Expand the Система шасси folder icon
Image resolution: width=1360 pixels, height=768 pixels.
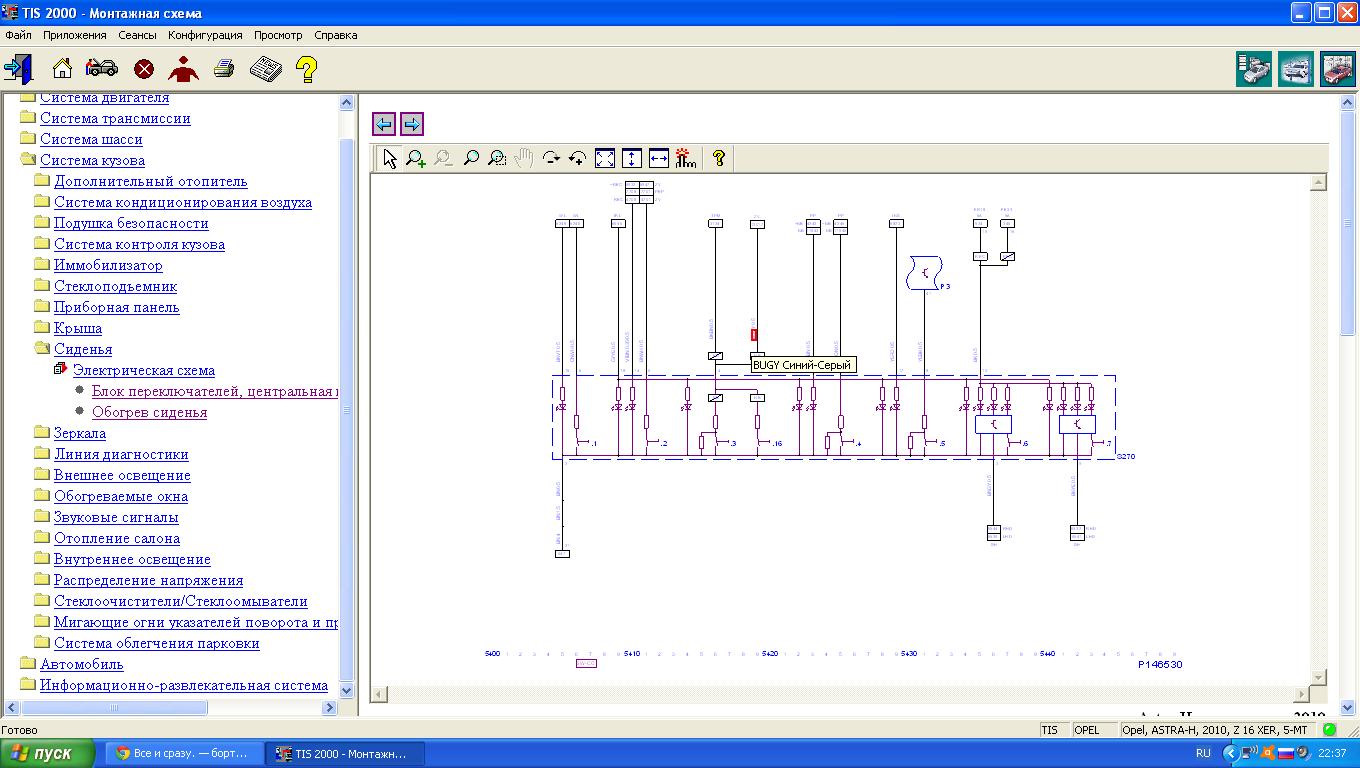[28, 139]
